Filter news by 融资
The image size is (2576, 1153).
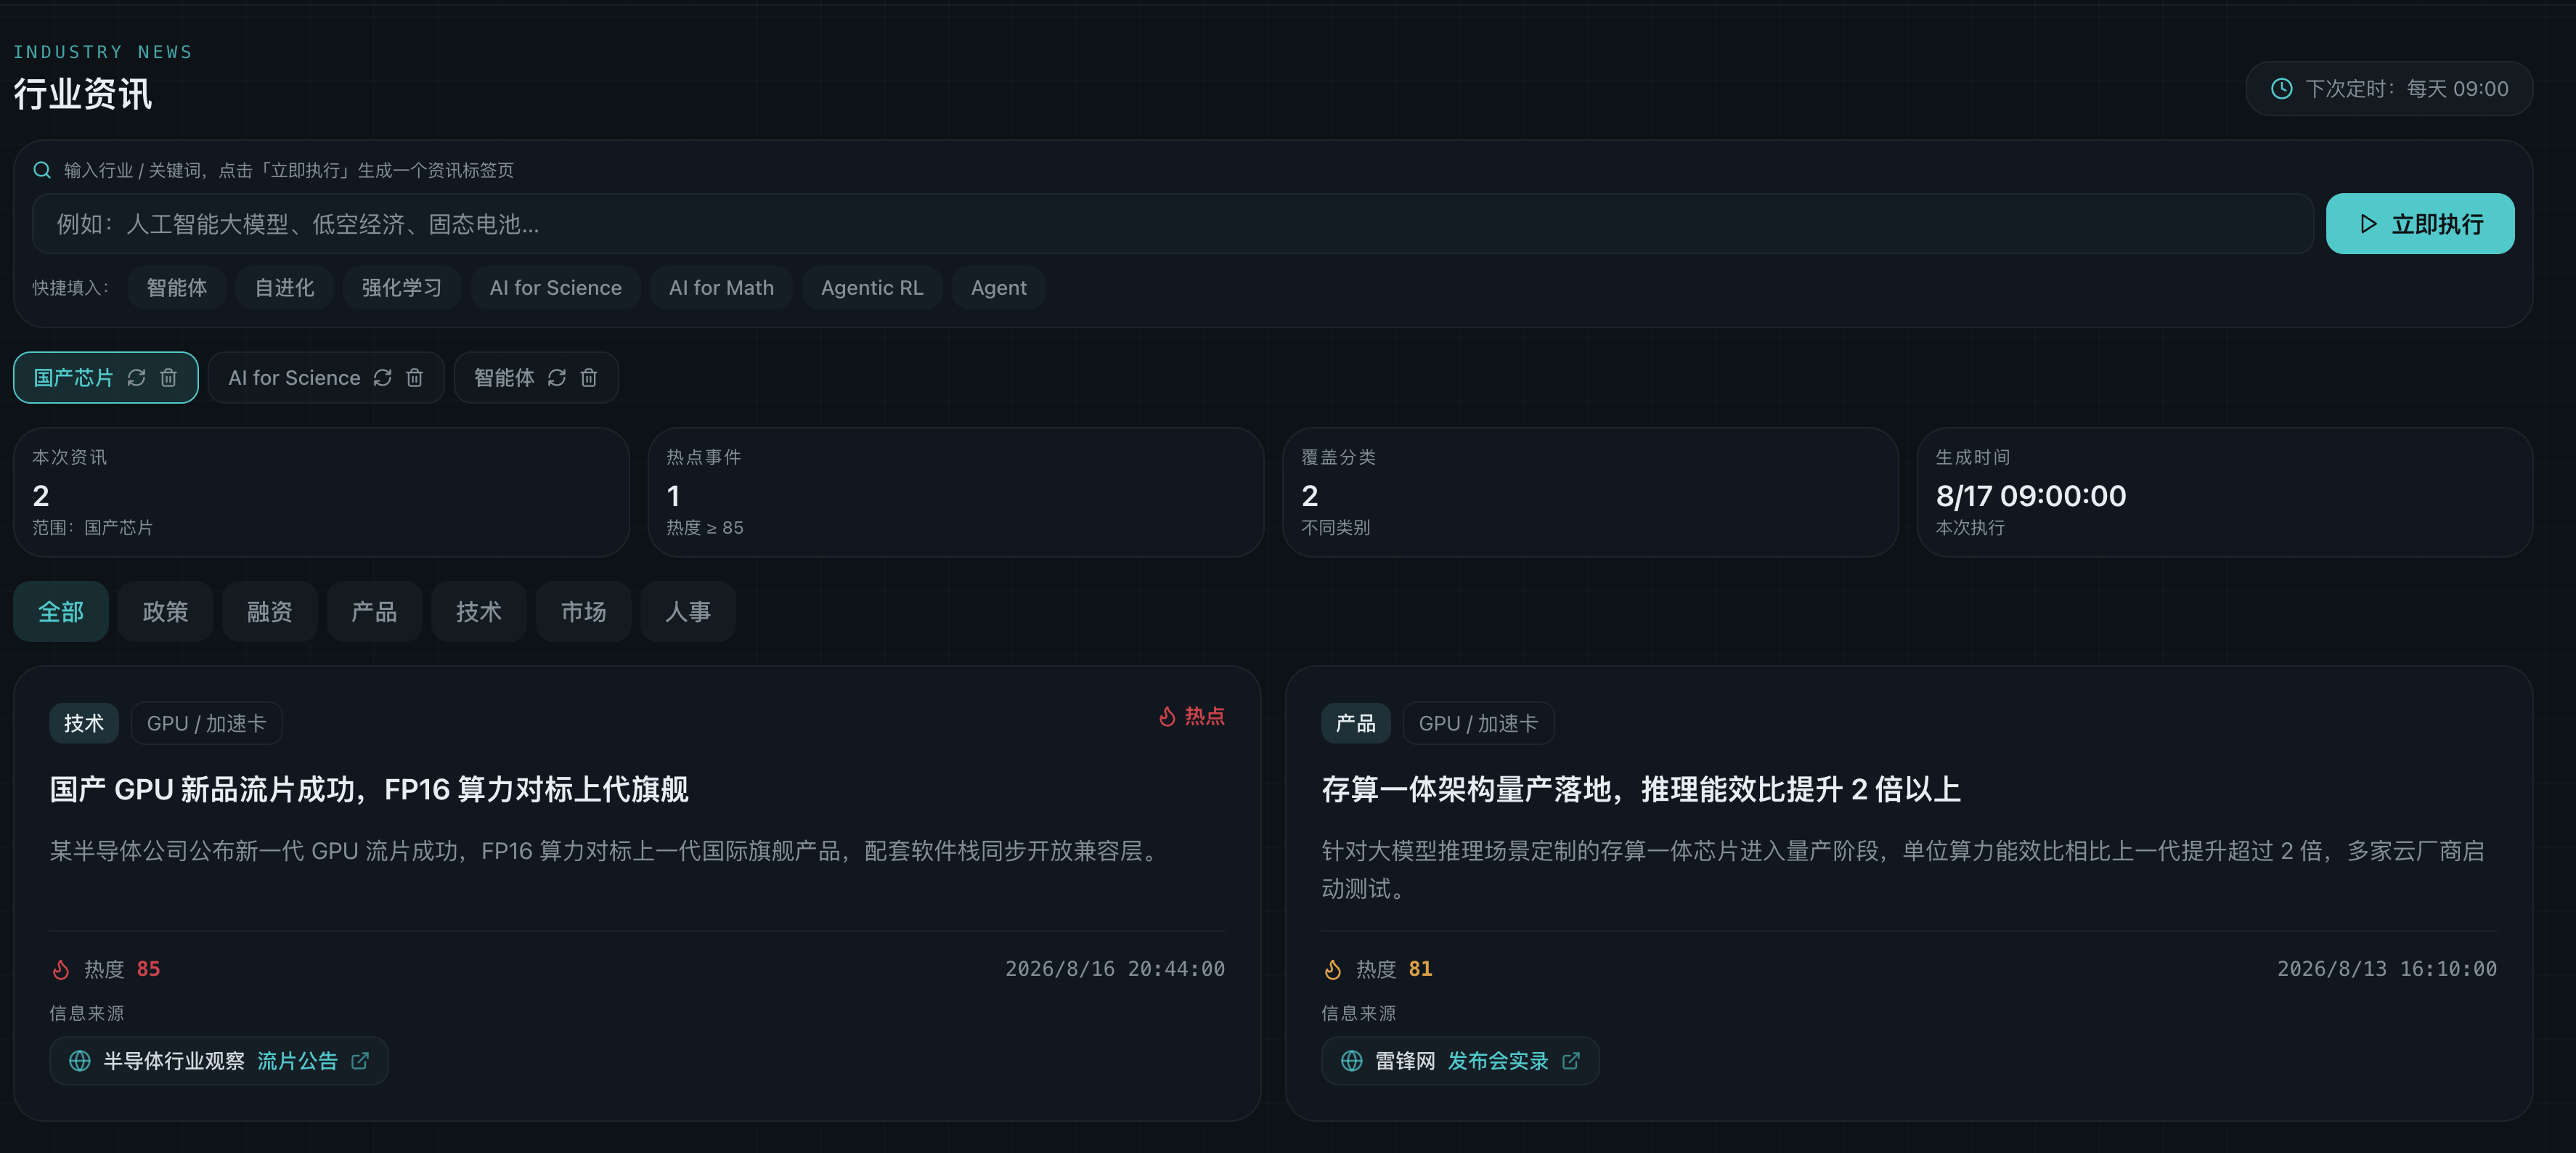coord(270,611)
